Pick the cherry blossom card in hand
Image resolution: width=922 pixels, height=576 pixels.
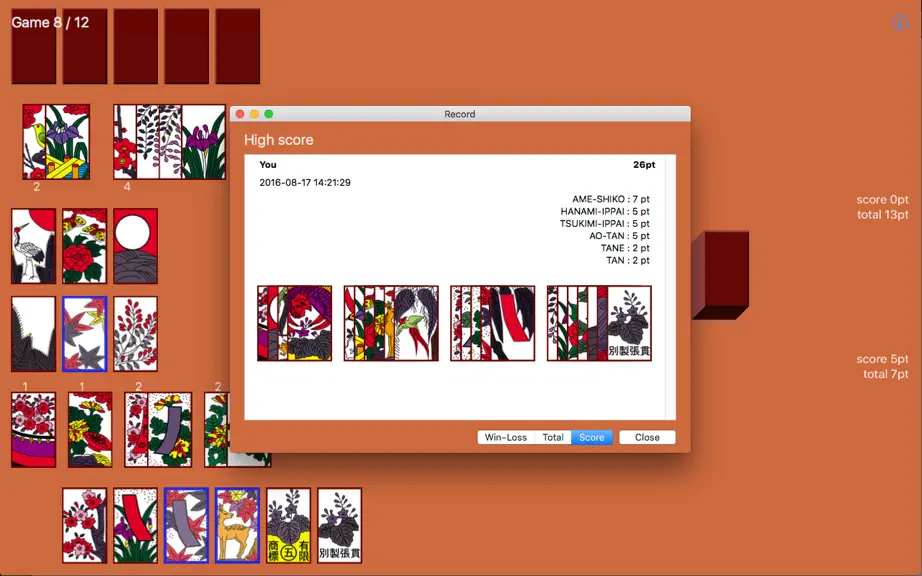click(x=85, y=525)
